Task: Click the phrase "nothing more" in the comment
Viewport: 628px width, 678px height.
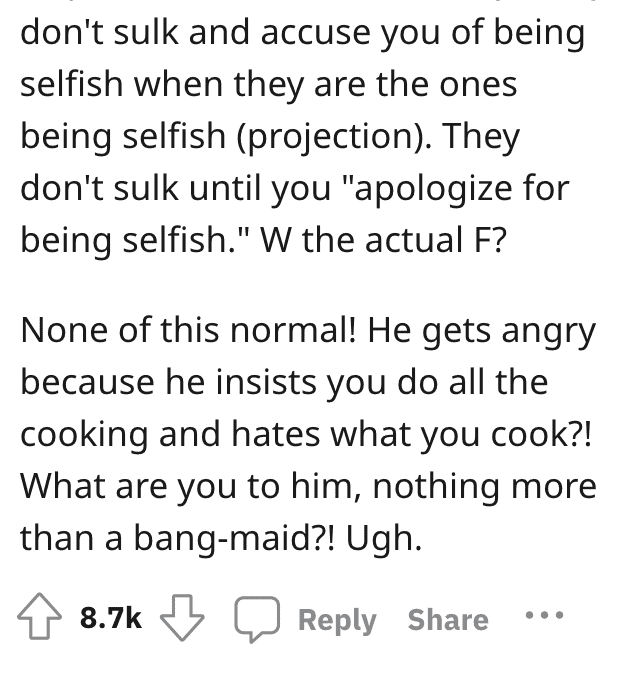Action: pyautogui.click(x=484, y=487)
